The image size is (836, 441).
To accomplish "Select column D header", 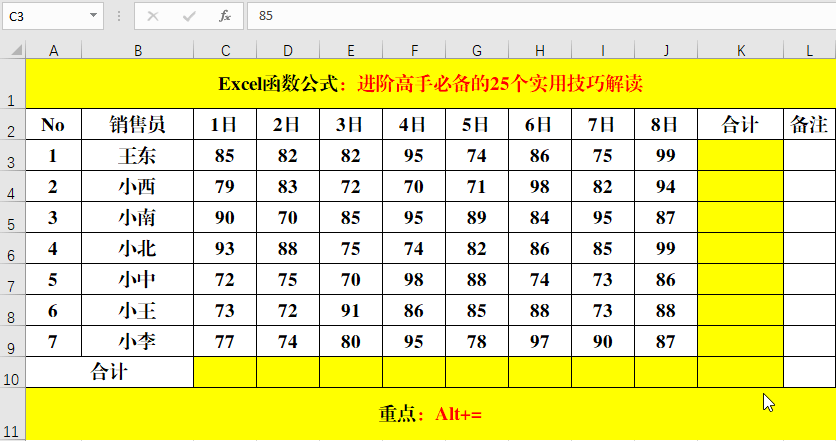I will click(x=288, y=51).
